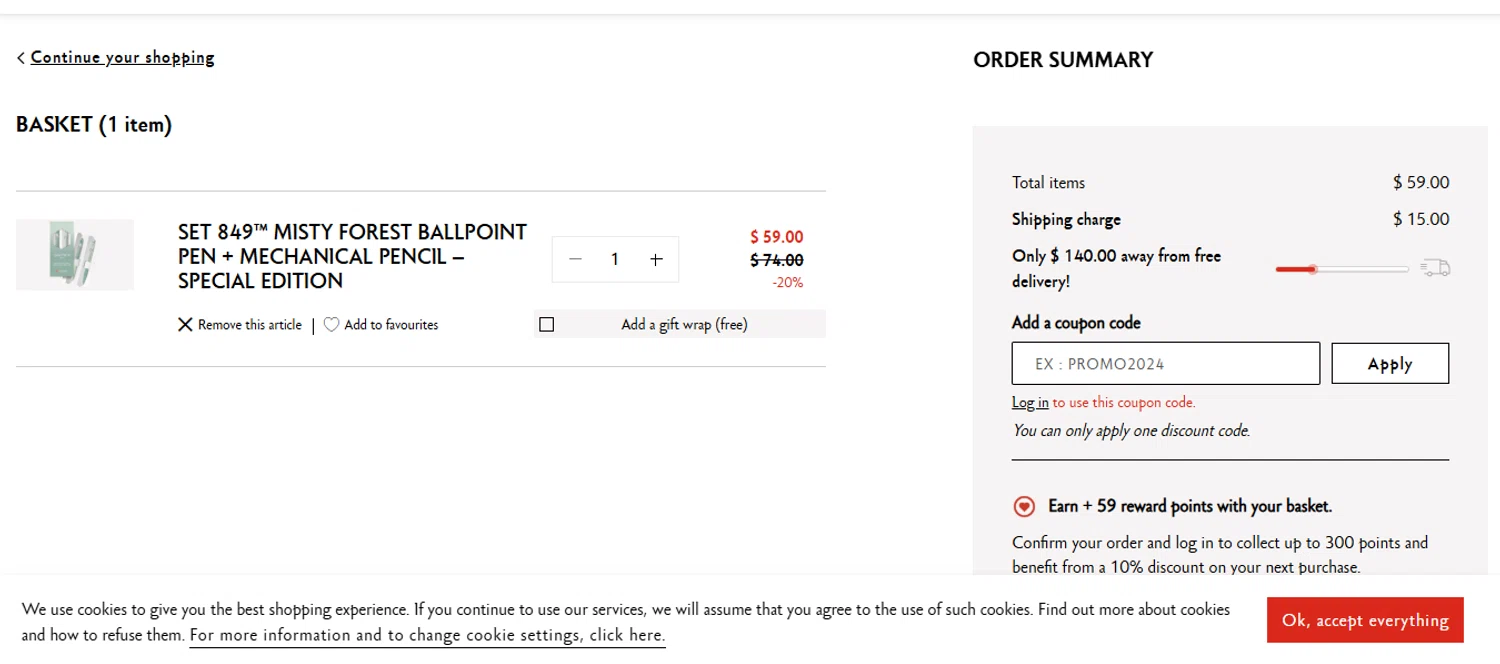The width and height of the screenshot is (1500, 664).
Task: Focus the coupon code input field
Action: (1165, 364)
